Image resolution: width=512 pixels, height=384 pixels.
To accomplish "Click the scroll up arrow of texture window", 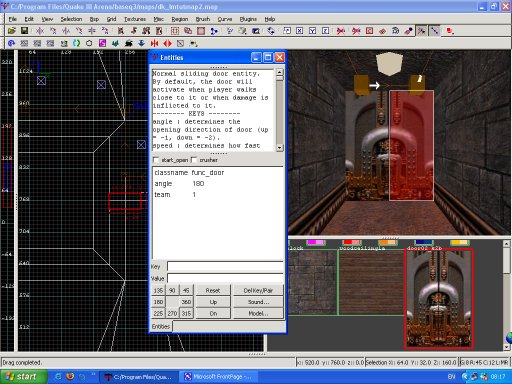I will (x=506, y=244).
